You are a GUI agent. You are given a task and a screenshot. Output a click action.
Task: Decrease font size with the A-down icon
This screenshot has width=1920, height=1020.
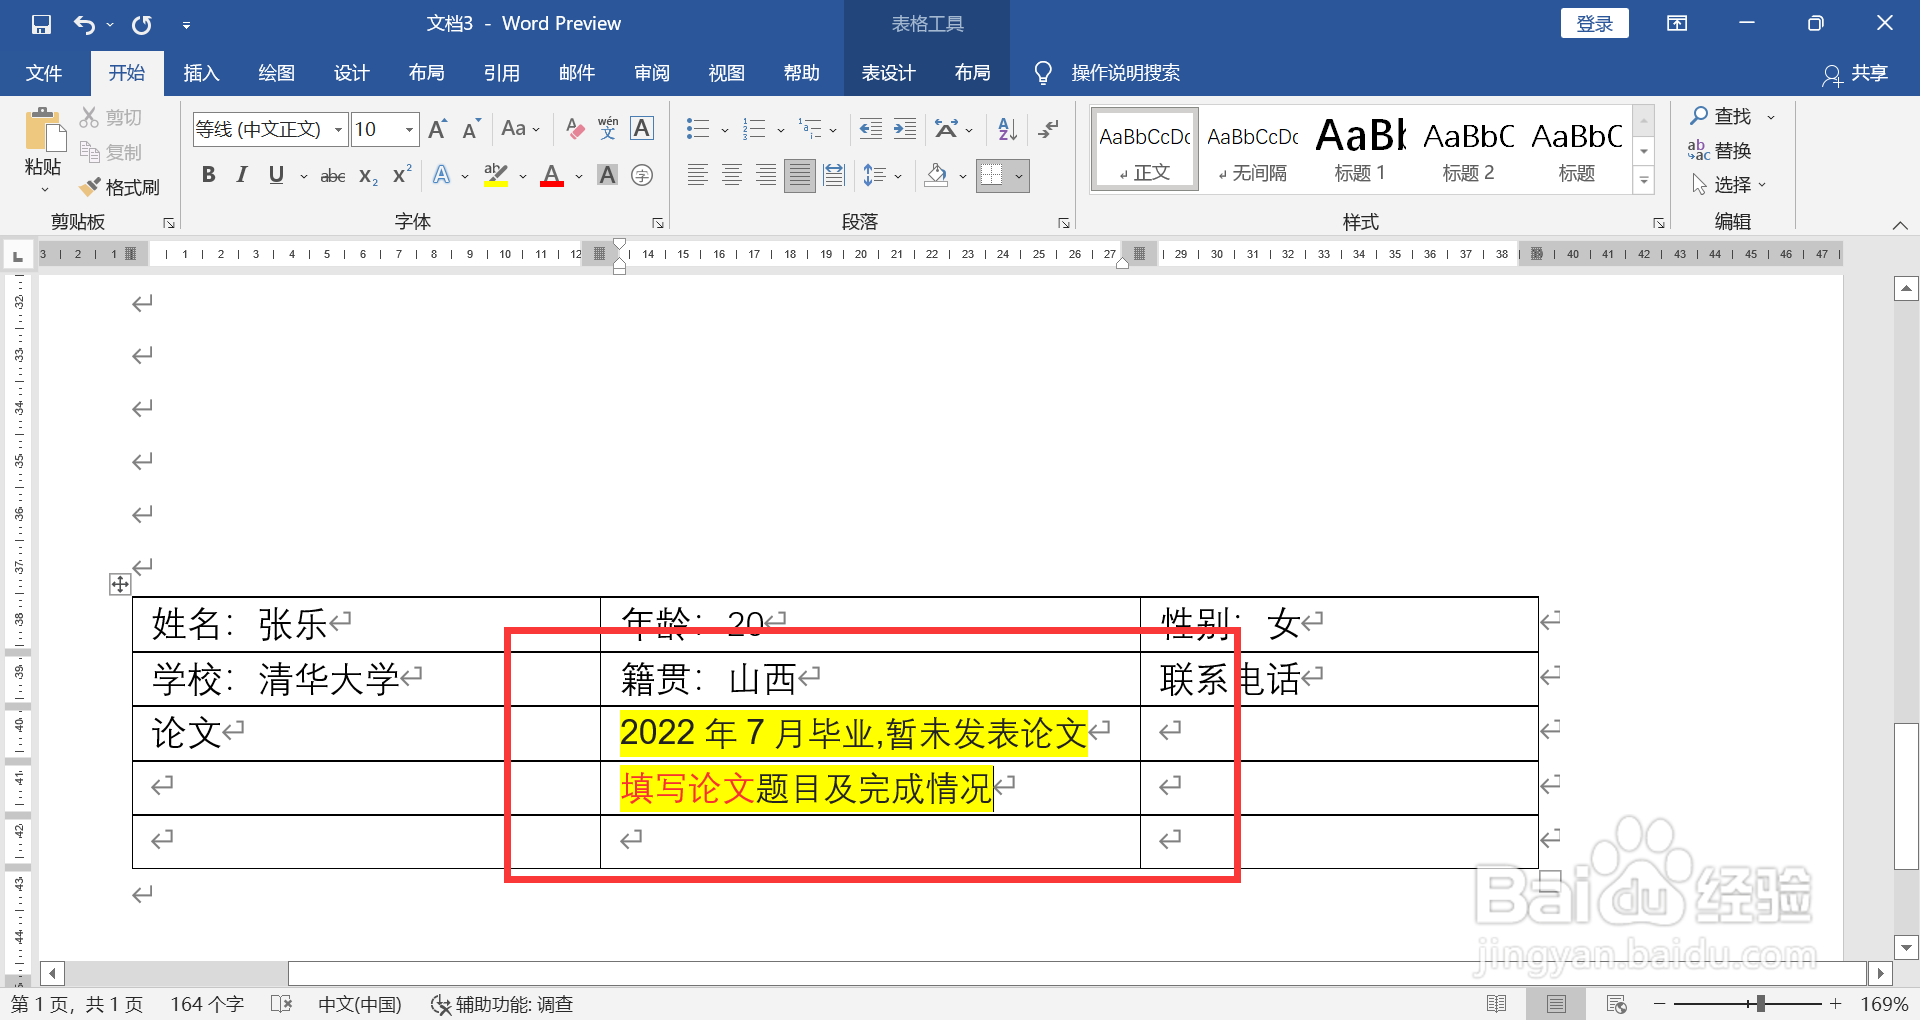pyautogui.click(x=471, y=129)
